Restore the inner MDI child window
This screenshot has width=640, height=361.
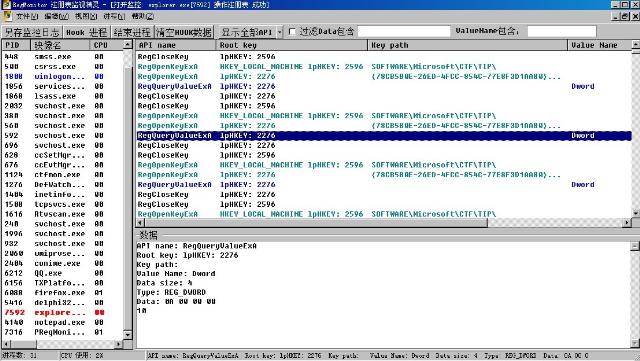[625, 16]
